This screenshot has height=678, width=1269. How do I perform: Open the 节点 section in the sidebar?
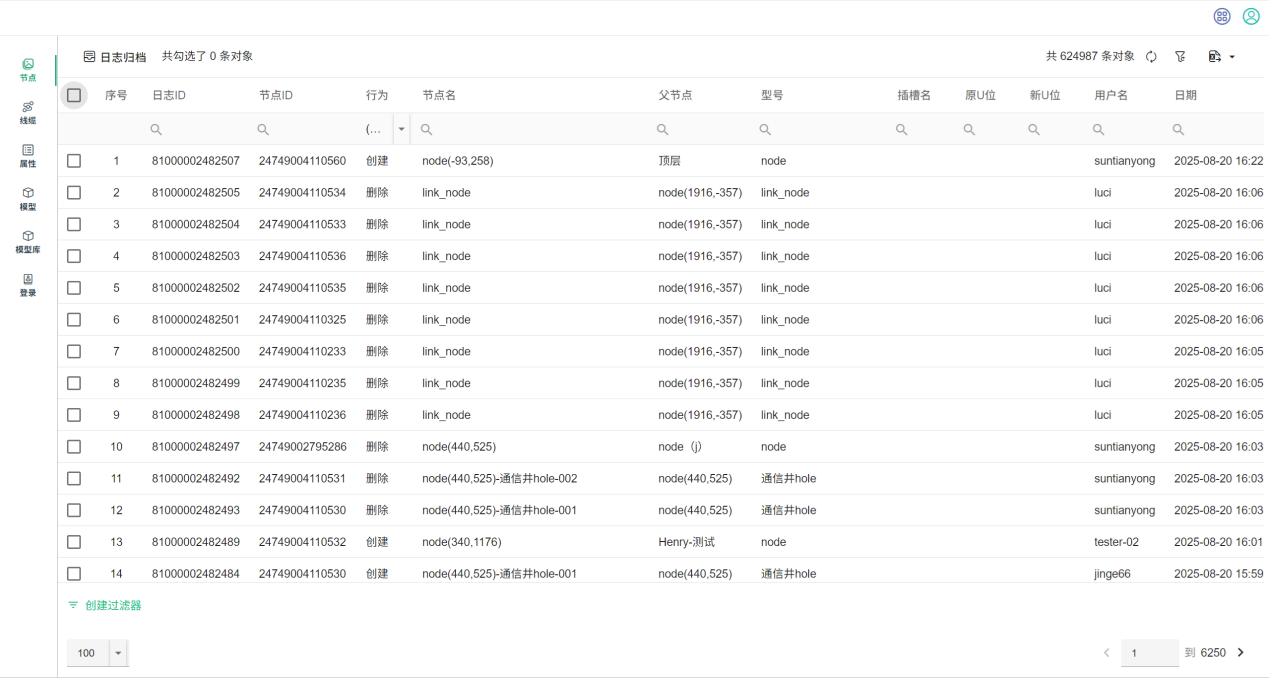click(x=28, y=69)
